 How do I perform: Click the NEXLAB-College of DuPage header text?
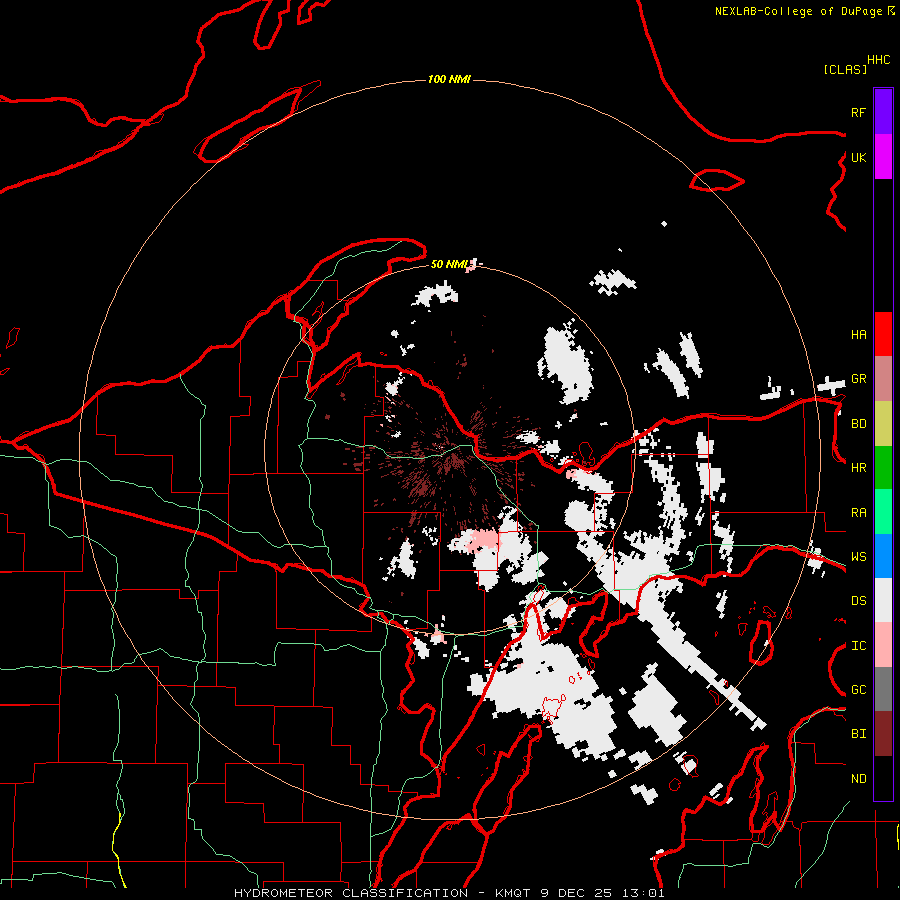coord(799,11)
